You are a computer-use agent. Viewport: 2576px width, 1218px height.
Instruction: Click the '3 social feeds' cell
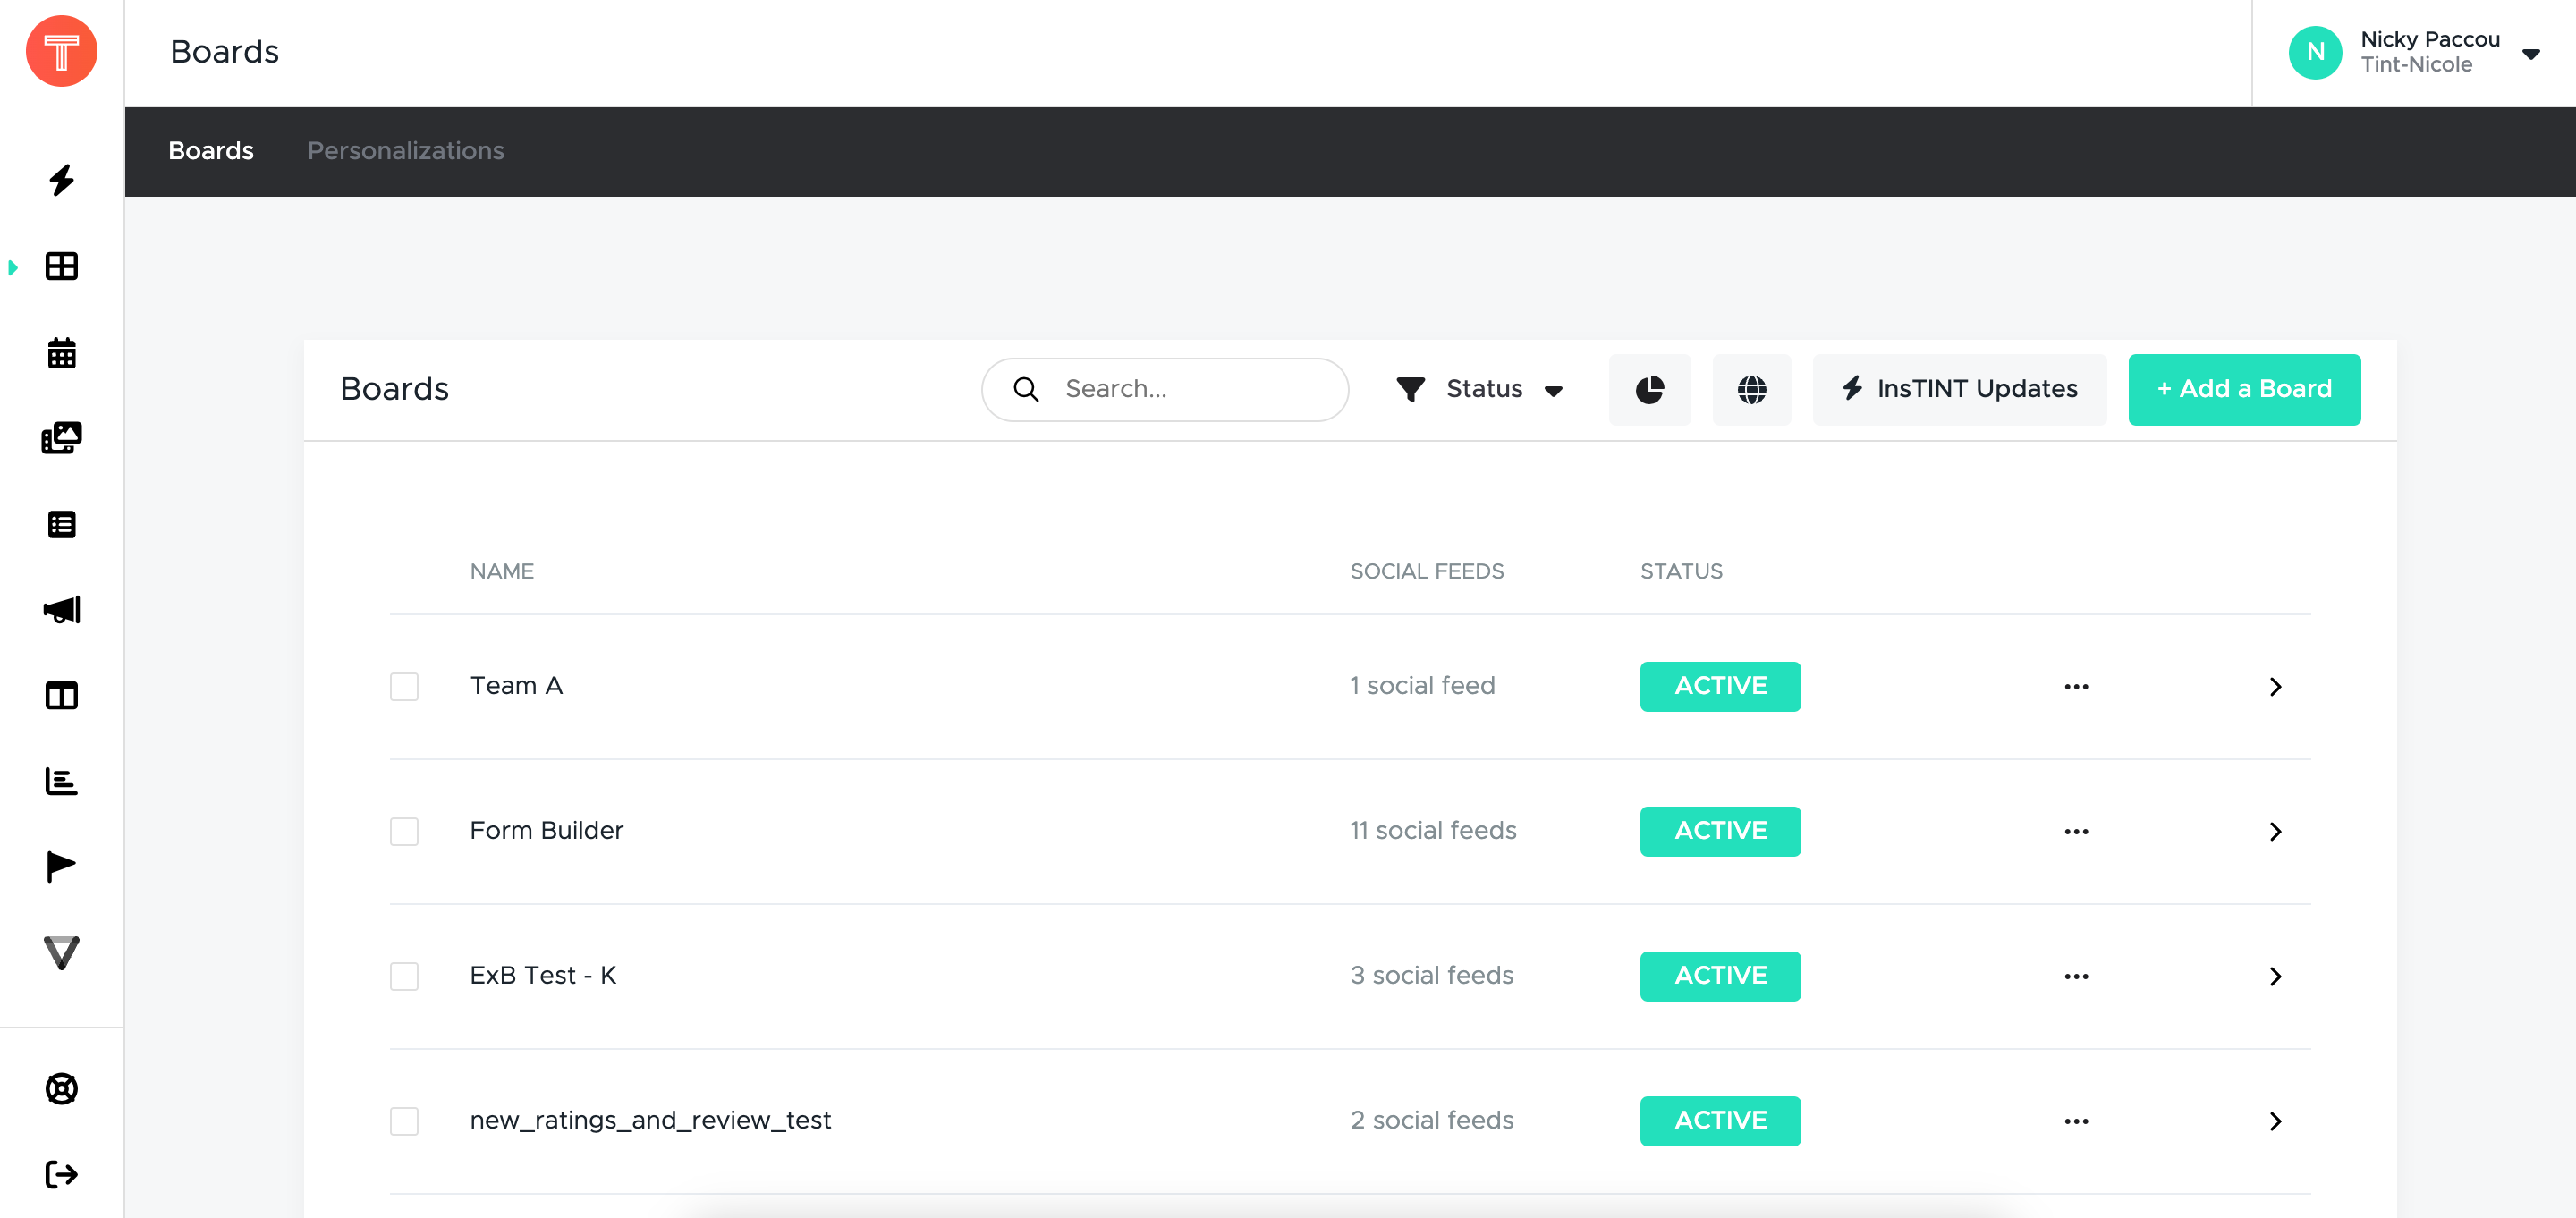tap(1432, 976)
